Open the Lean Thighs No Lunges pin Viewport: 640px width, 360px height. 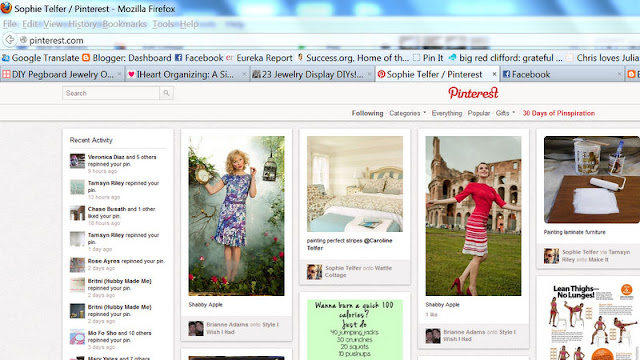[592, 322]
